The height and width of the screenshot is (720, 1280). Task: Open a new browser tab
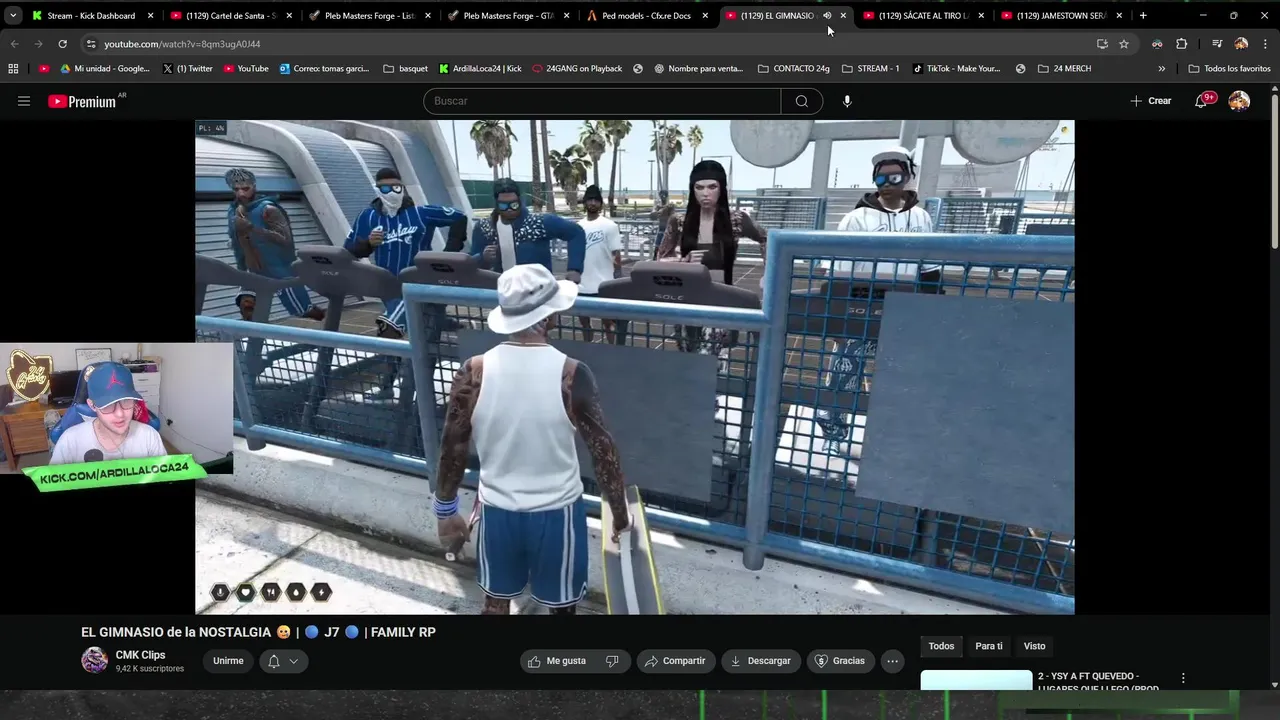click(1143, 16)
